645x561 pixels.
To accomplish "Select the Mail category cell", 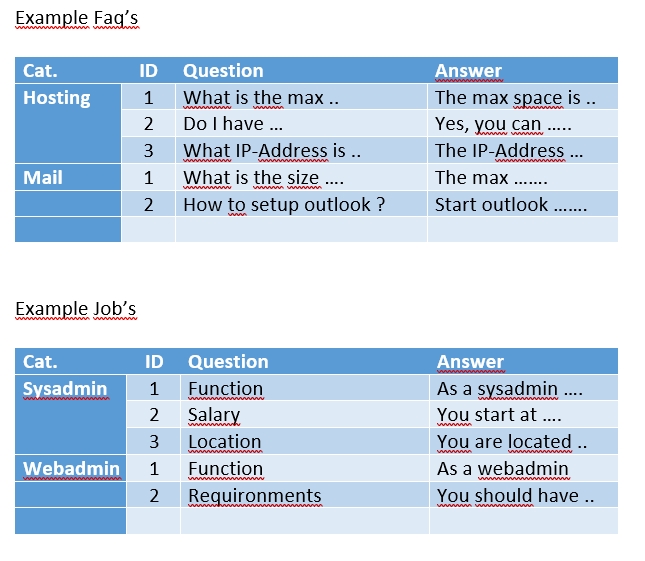I will pyautogui.click(x=43, y=178).
